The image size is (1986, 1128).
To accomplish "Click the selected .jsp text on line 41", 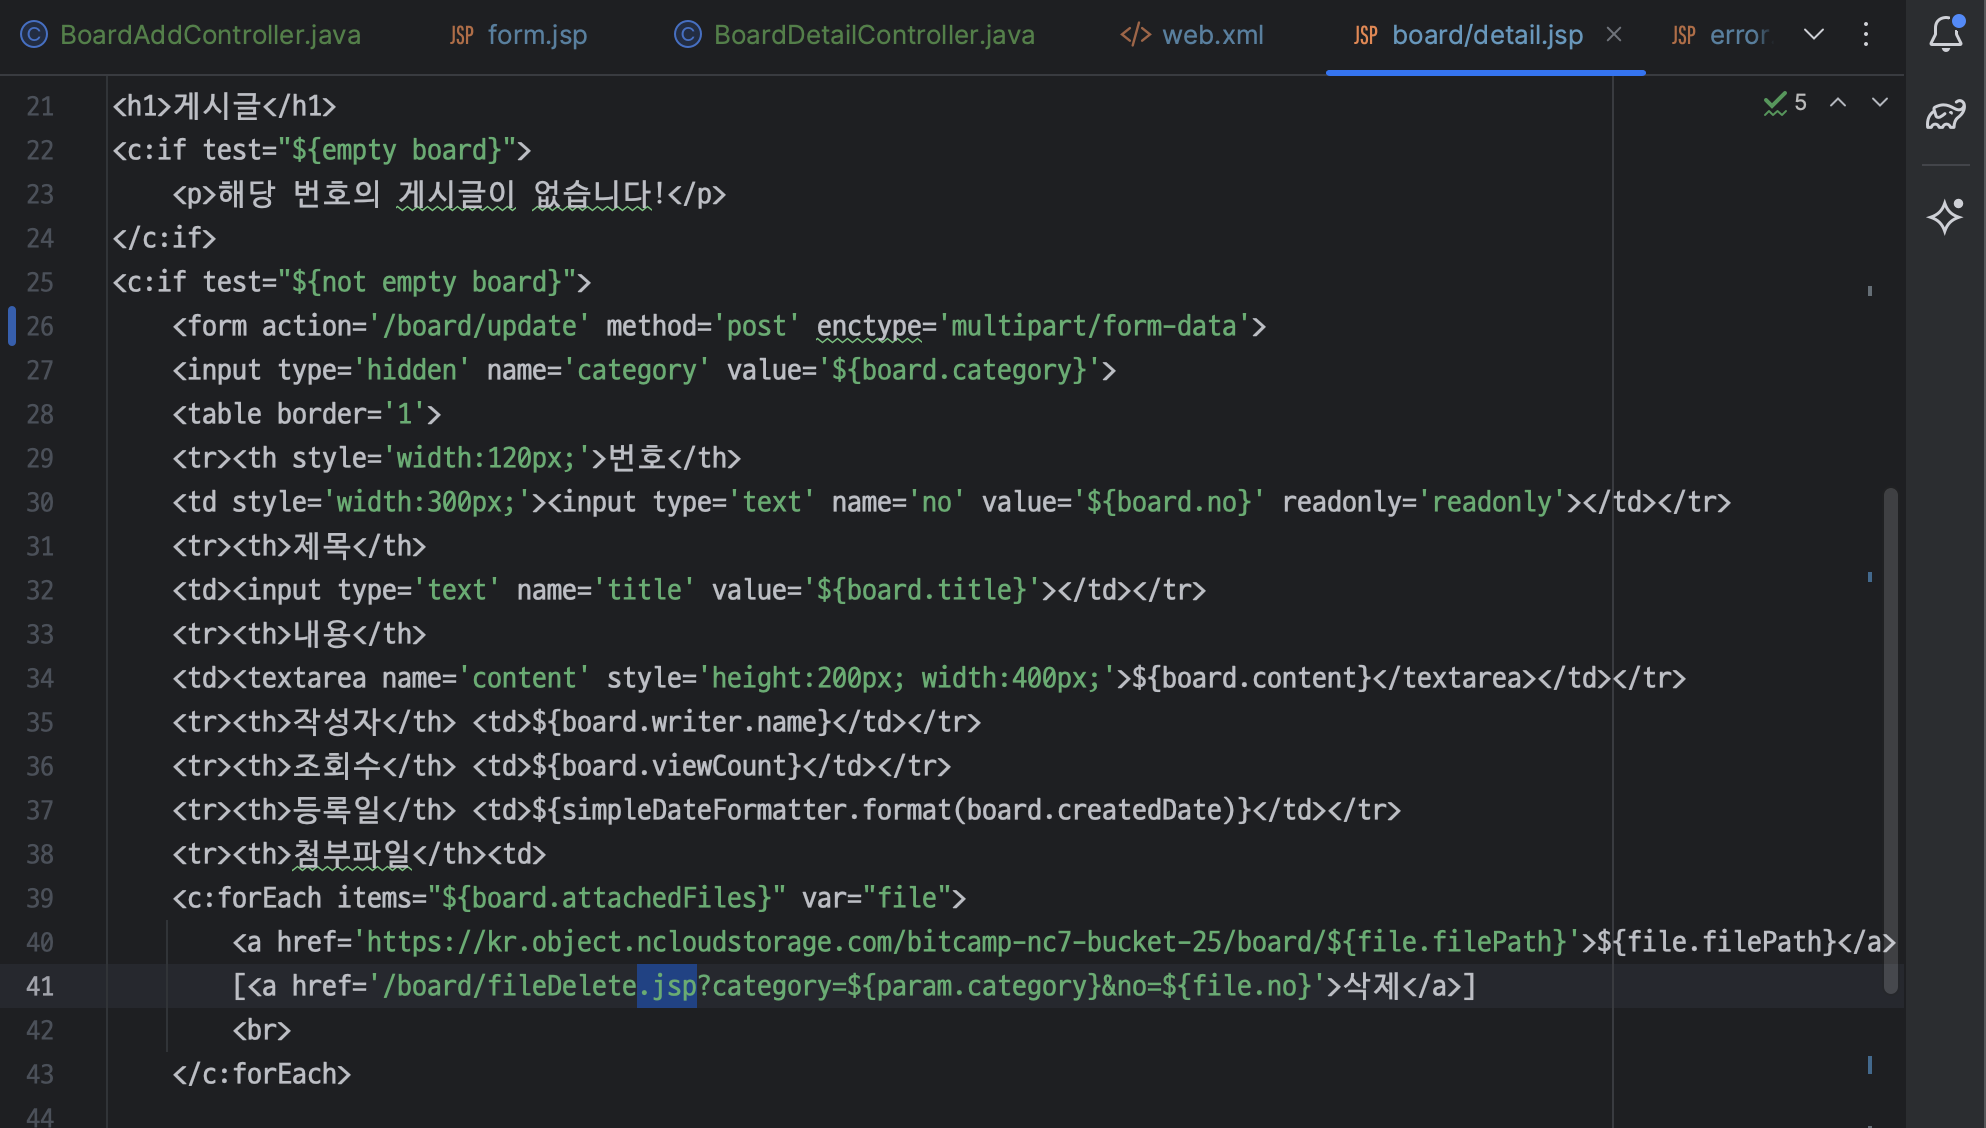I will click(667, 986).
